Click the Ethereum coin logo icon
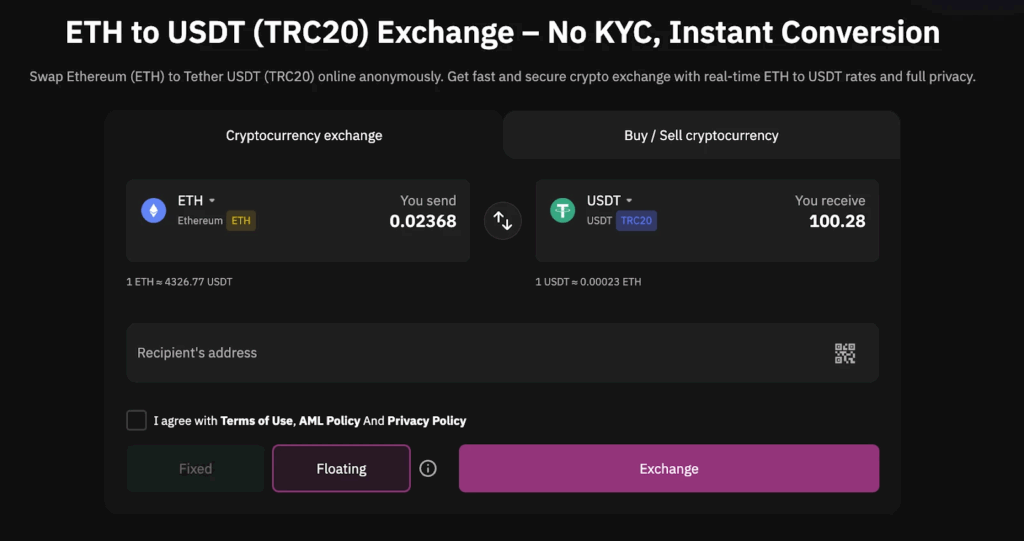This screenshot has width=1024, height=541. point(153,210)
